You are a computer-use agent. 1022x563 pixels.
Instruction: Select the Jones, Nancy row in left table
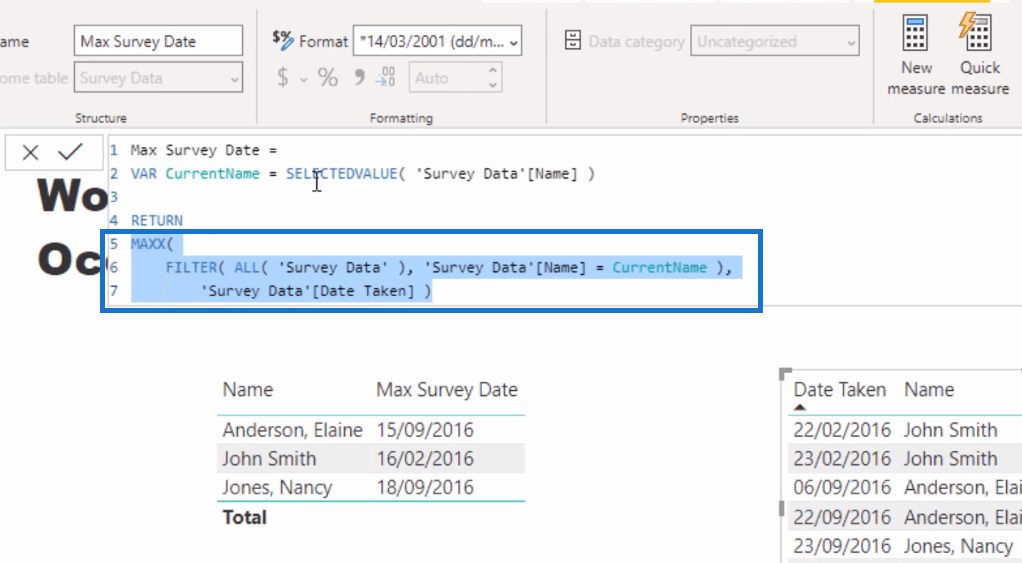coord(371,487)
